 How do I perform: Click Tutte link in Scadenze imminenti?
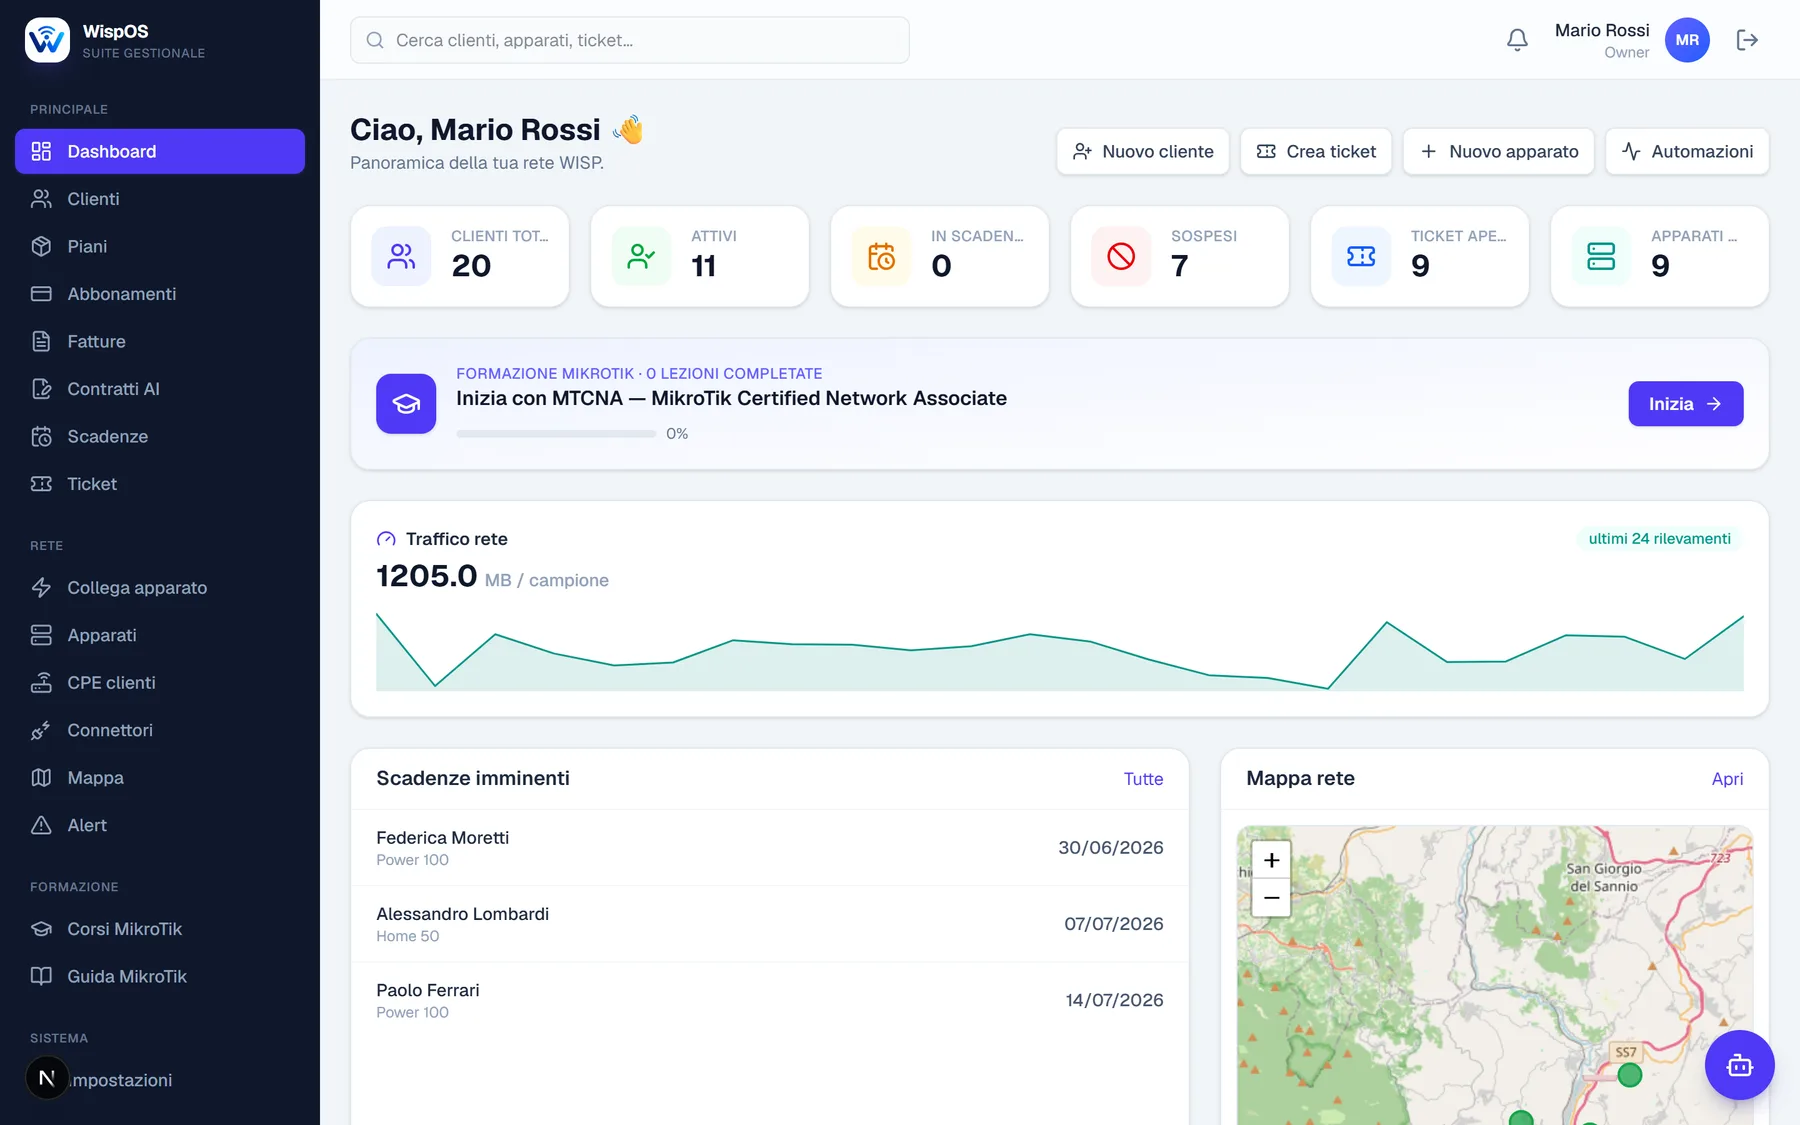[1143, 779]
